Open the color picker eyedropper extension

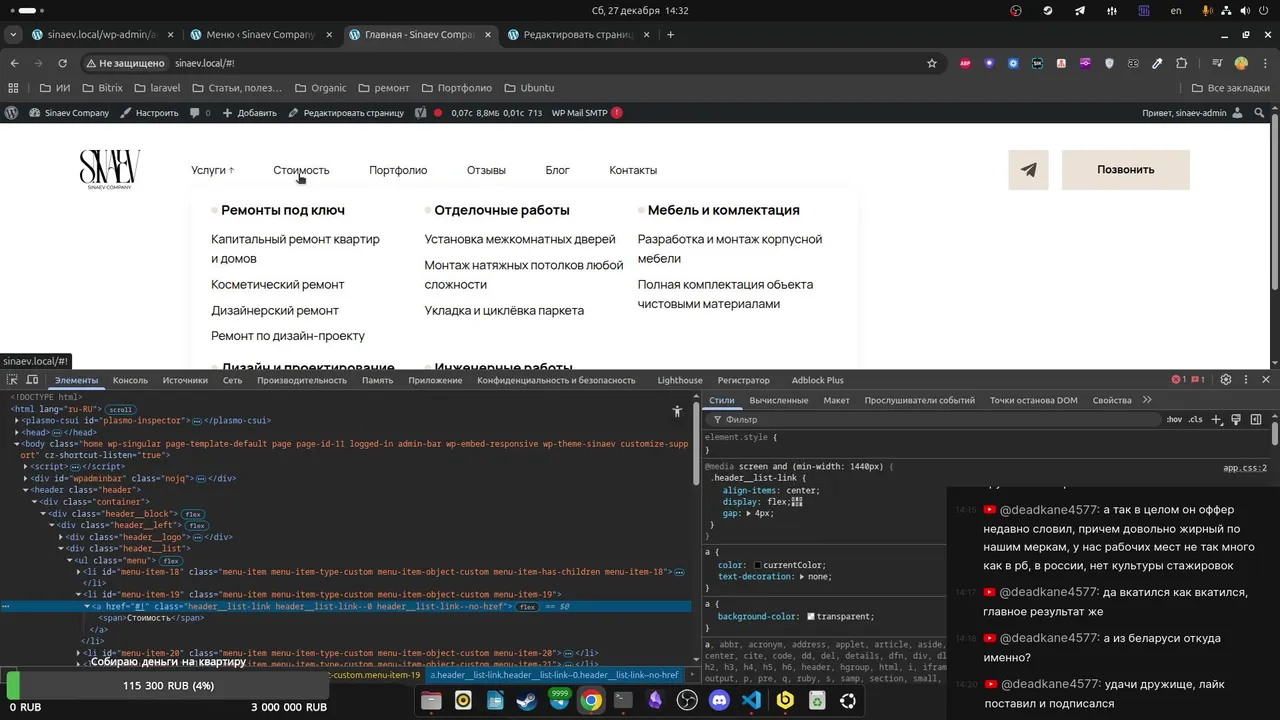click(x=1157, y=63)
